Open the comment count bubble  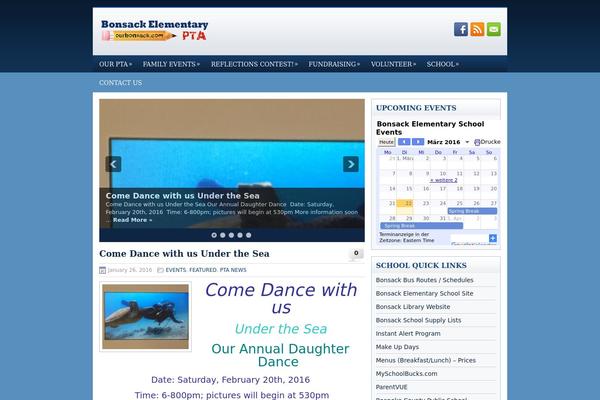[356, 254]
